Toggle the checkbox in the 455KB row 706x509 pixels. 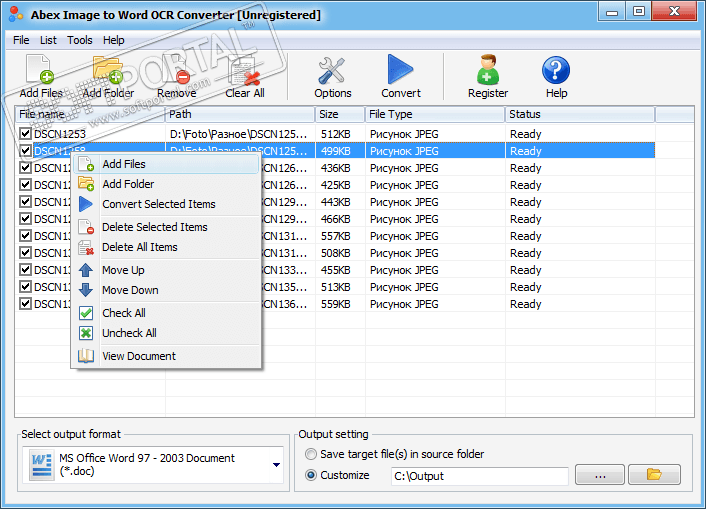click(x=25, y=269)
